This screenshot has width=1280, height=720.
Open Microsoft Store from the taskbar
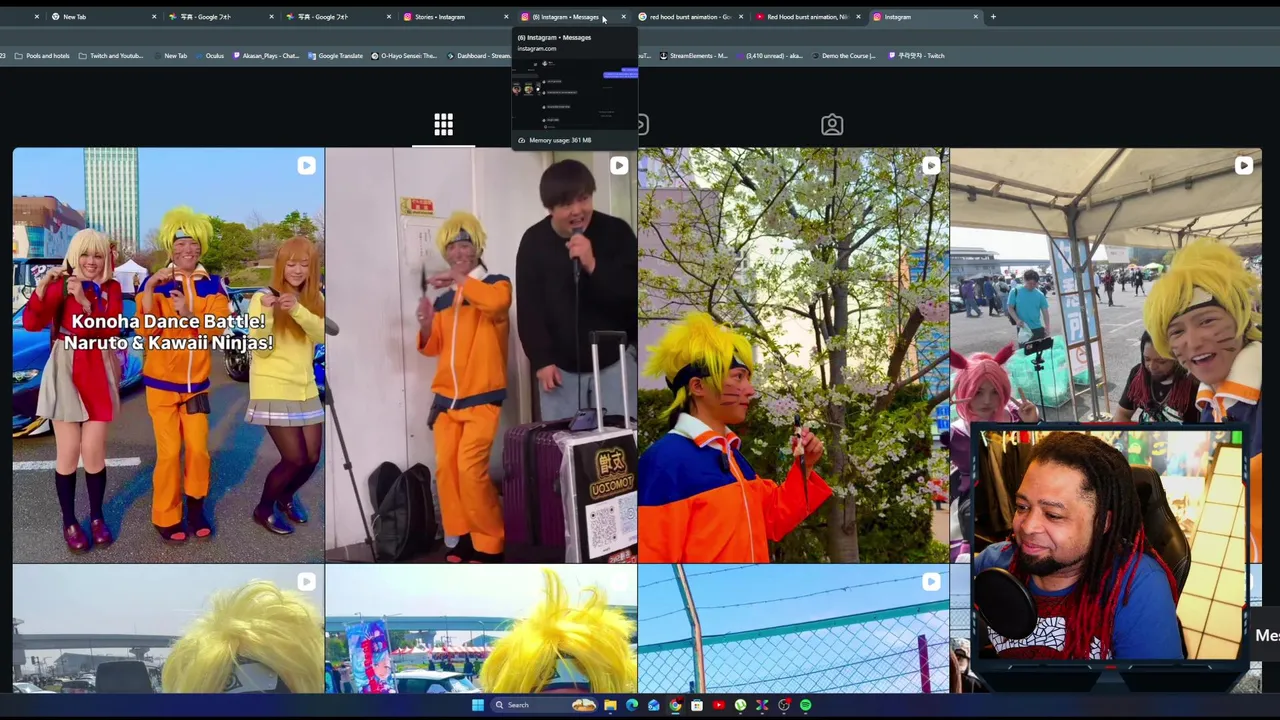click(x=697, y=705)
